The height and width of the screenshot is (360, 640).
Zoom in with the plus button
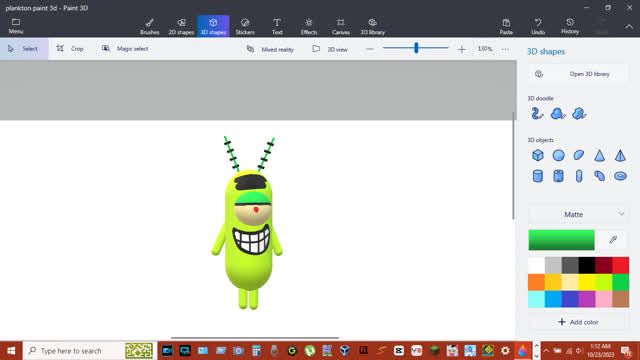pos(462,49)
